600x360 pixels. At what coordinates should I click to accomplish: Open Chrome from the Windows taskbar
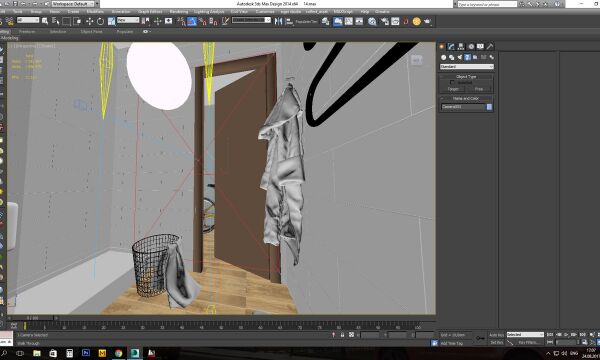(x=118, y=353)
